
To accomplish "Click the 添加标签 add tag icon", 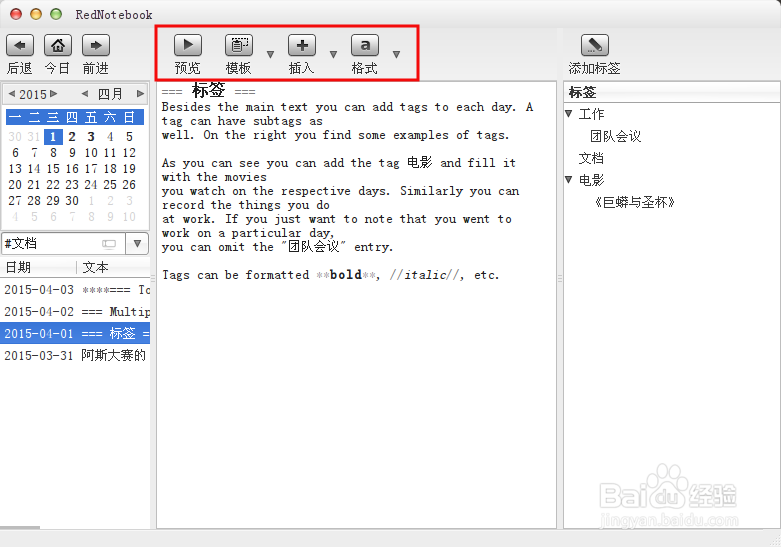I will tap(595, 45).
